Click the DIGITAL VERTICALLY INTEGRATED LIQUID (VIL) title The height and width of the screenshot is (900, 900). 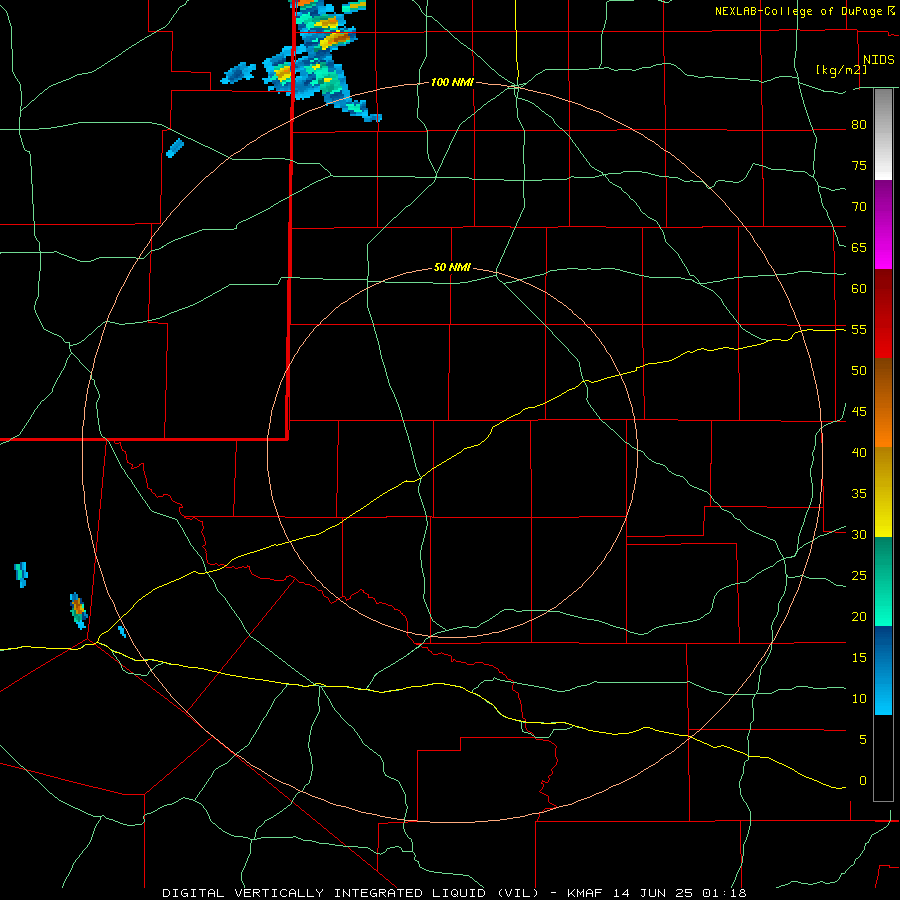pyautogui.click(x=350, y=893)
